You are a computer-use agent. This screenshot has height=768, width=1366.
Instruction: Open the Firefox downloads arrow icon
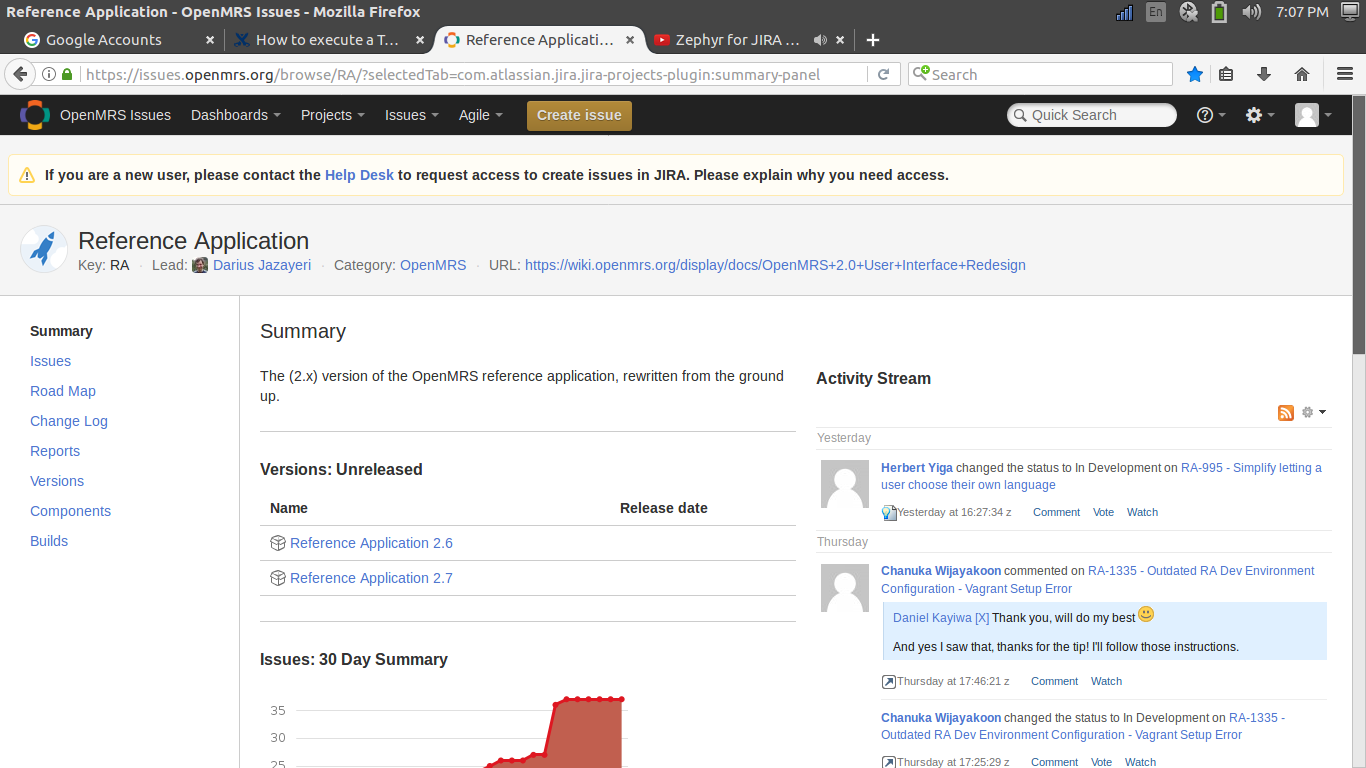[1264, 74]
